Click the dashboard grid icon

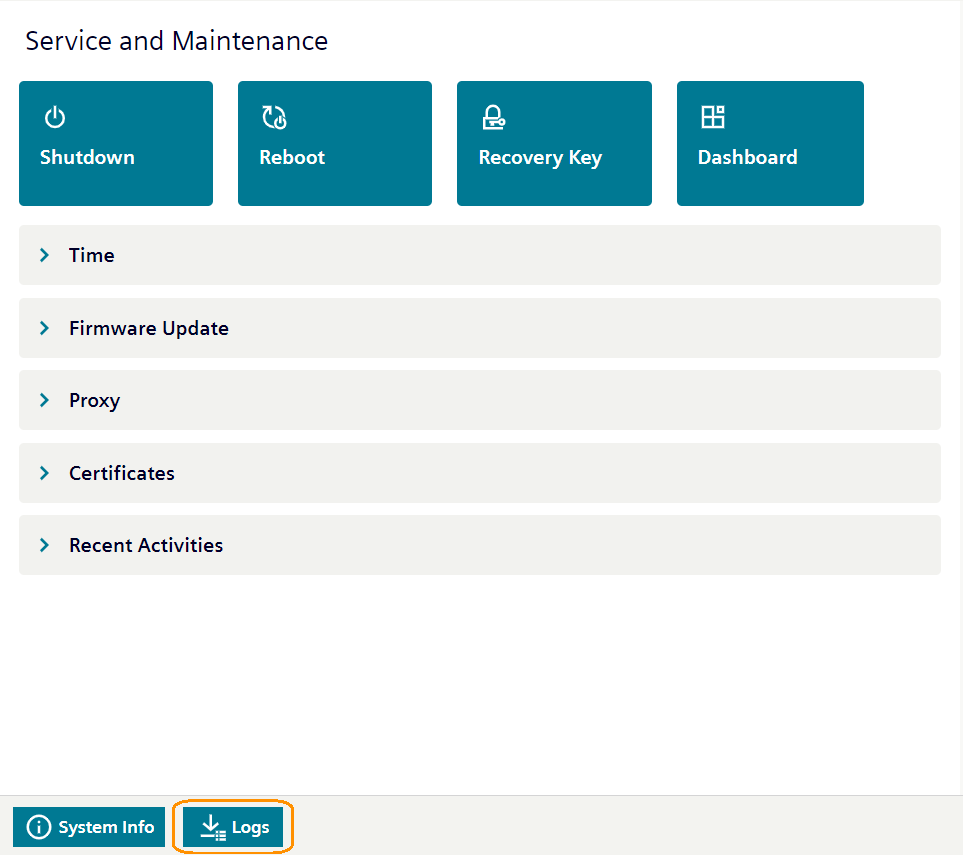click(713, 116)
